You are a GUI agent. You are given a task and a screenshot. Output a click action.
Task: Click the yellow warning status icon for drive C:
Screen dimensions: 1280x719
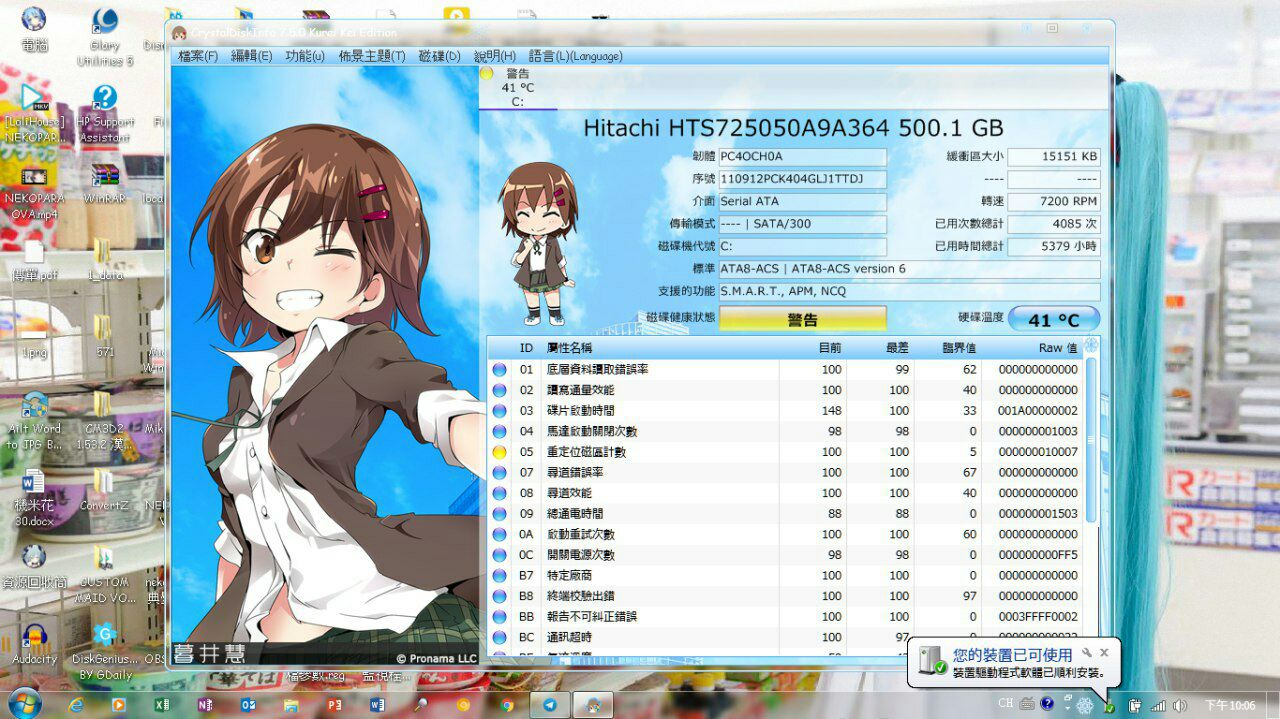(487, 73)
